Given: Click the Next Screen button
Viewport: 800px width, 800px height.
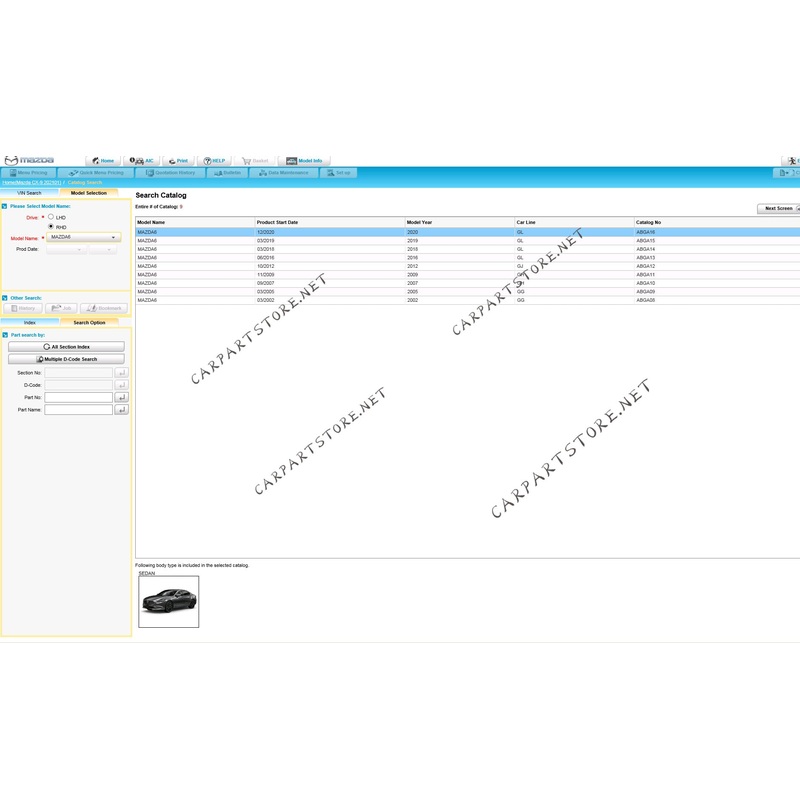Looking at the screenshot, I should (x=779, y=209).
